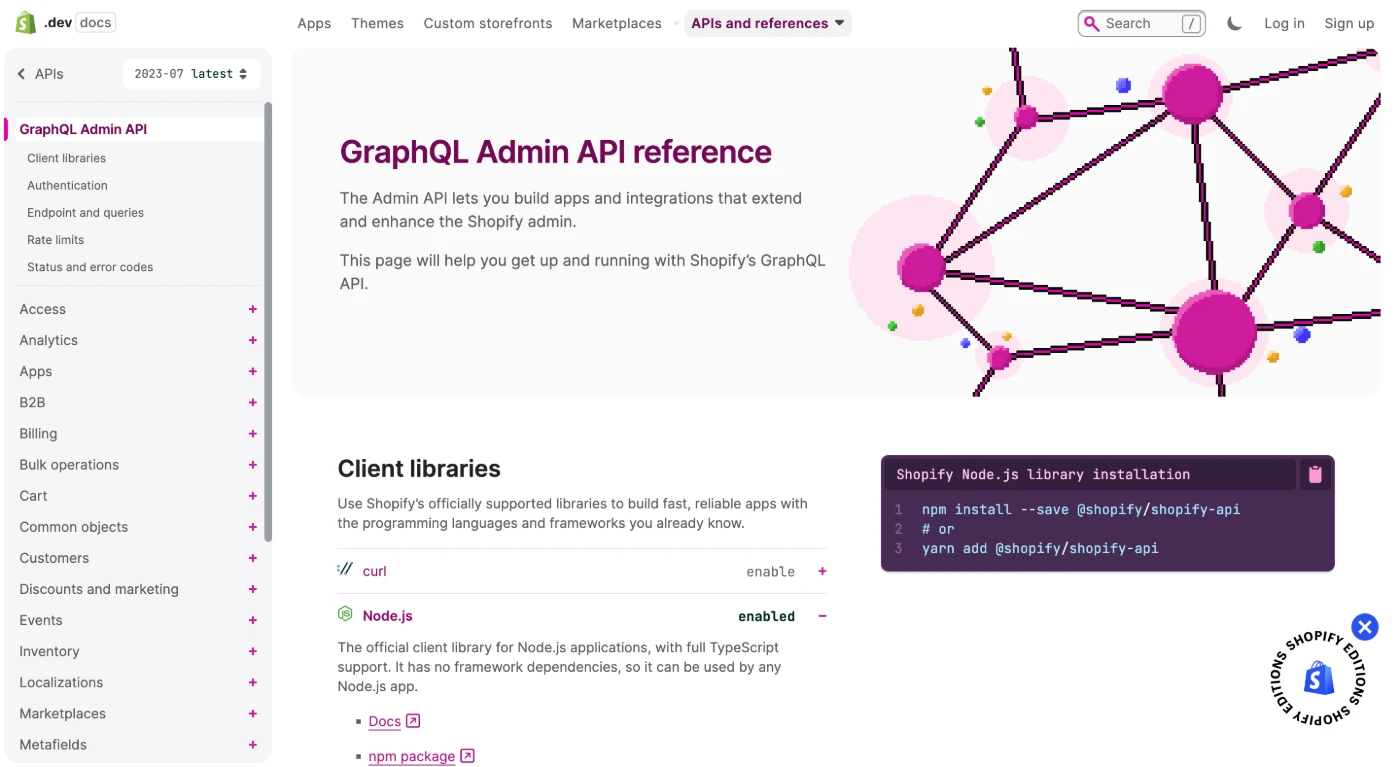
Task: Open the 2023-07 latest version dropdown
Action: pyautogui.click(x=191, y=74)
